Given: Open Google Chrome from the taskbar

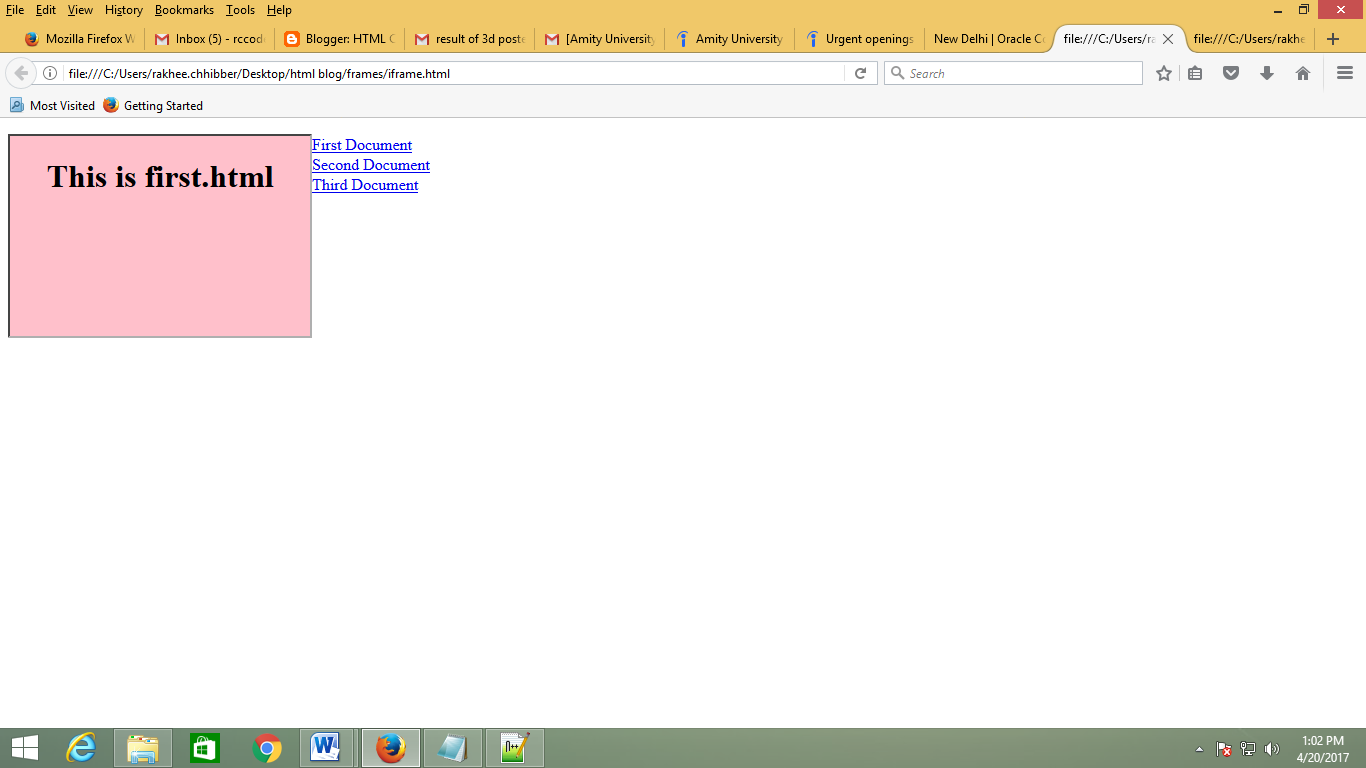Looking at the screenshot, I should (x=266, y=747).
